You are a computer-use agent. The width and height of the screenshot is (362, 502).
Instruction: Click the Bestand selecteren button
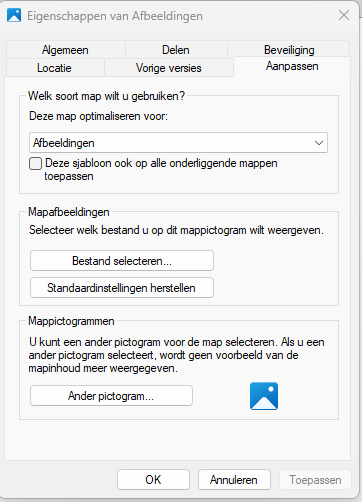pyautogui.click(x=122, y=261)
